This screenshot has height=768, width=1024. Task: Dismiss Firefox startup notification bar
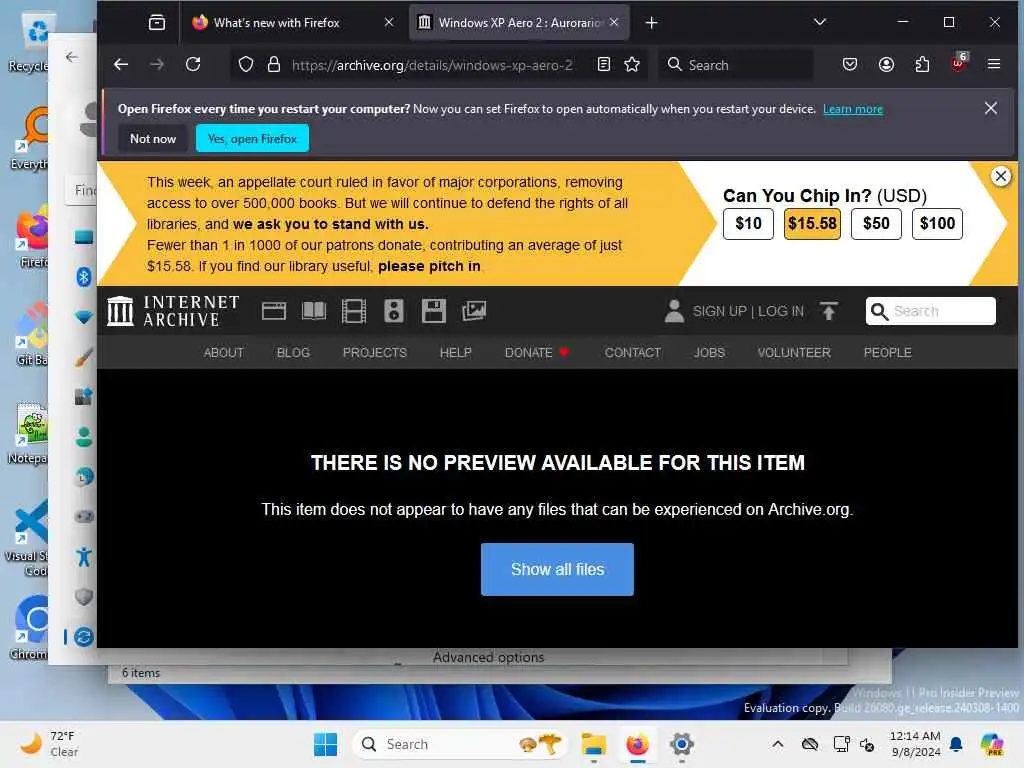[x=991, y=108]
